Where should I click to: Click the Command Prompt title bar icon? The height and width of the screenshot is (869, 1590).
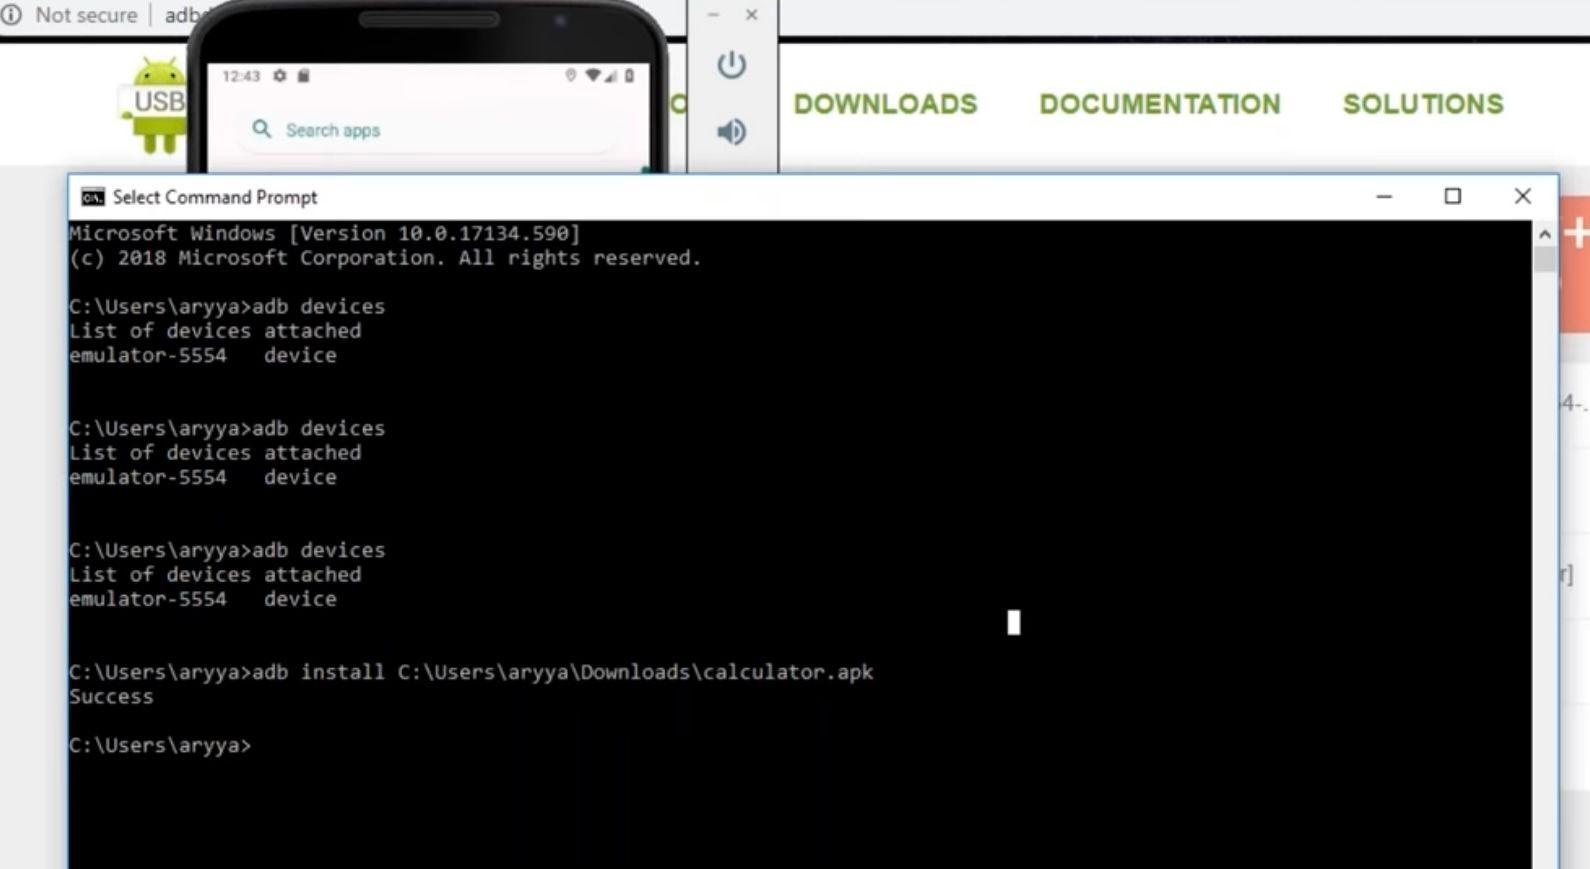coord(93,197)
